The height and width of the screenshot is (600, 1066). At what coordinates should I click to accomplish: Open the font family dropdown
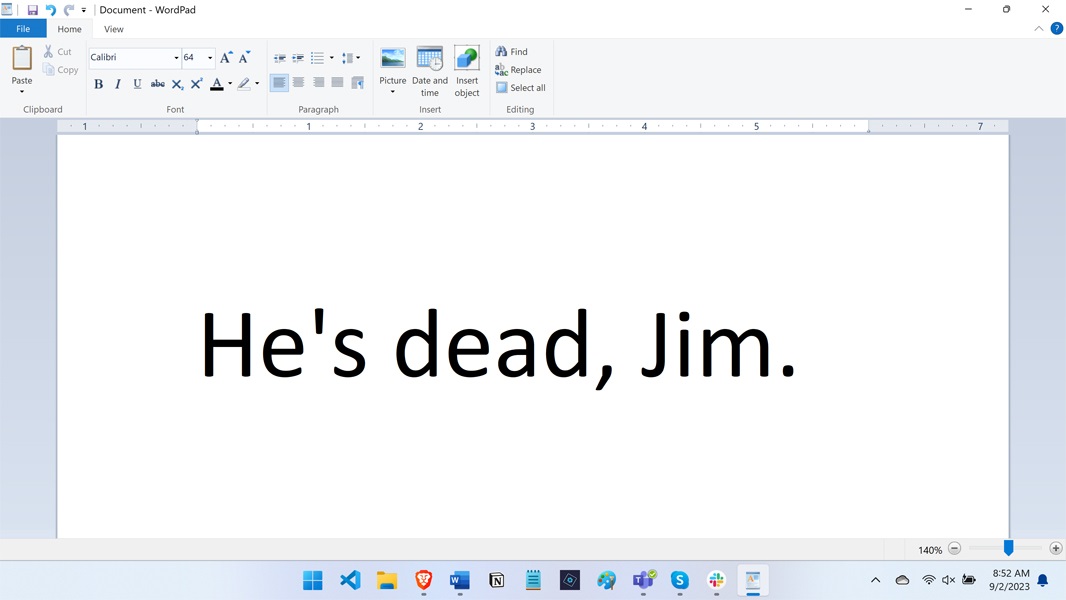point(175,57)
